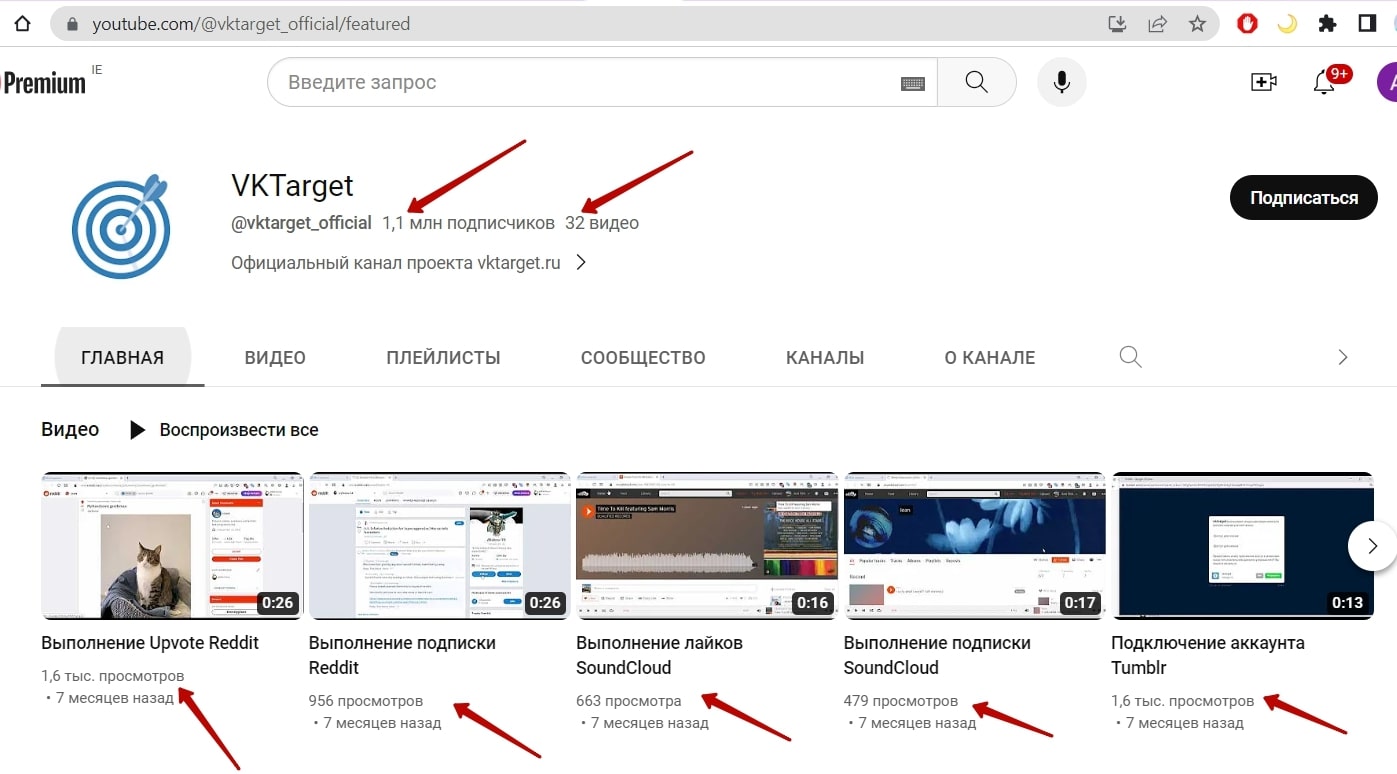Click Воспроизвести все link text
The height and width of the screenshot is (774, 1397).
[x=239, y=430]
